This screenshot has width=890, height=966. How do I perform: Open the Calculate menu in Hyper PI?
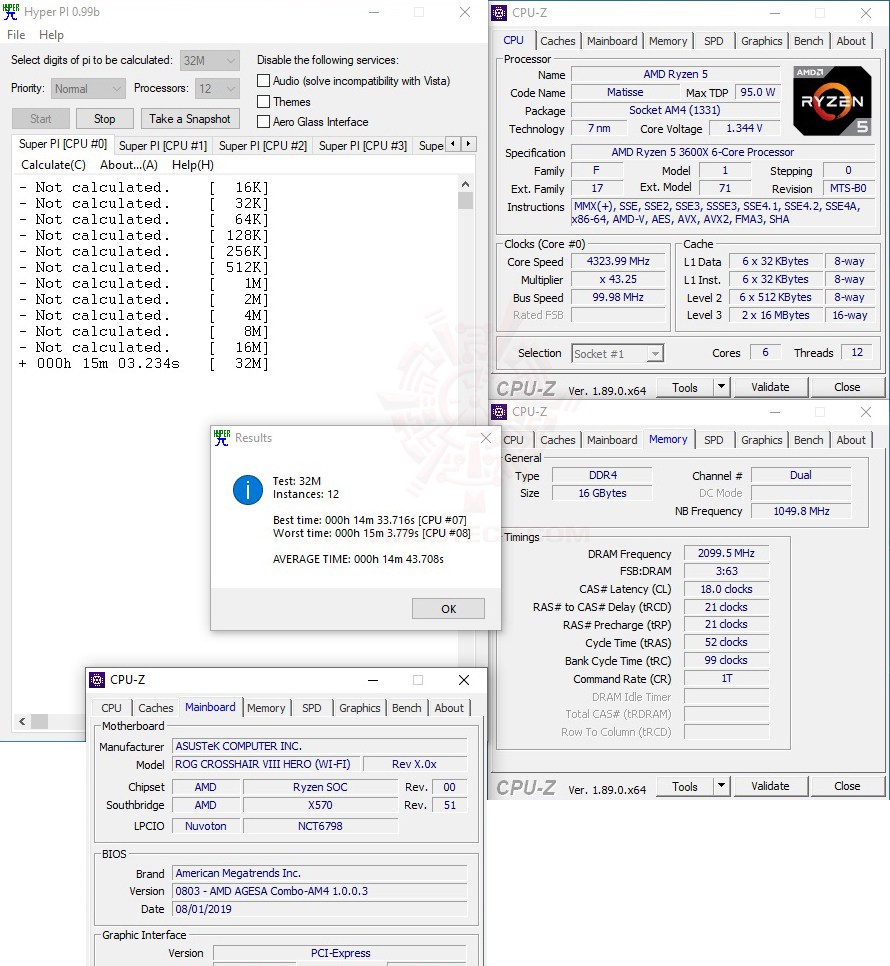(x=52, y=164)
